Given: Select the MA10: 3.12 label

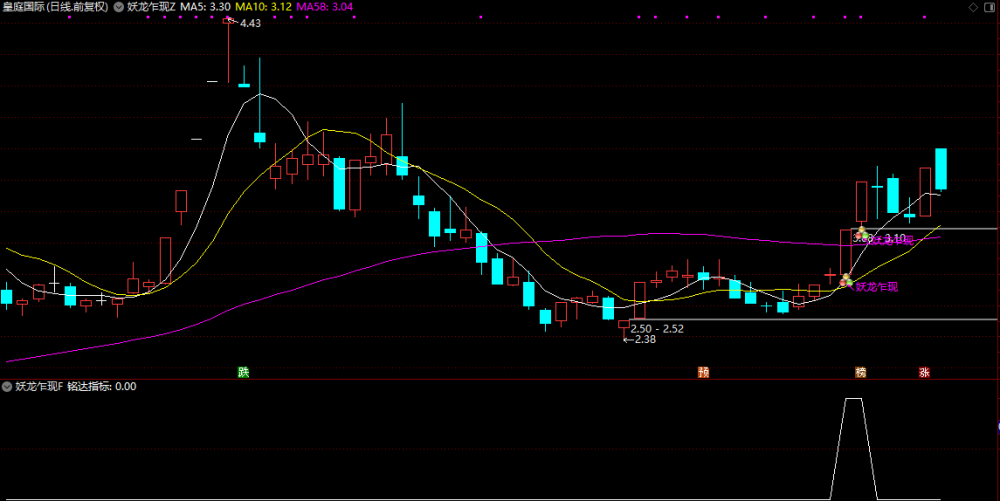Looking at the screenshot, I should pos(263,7).
